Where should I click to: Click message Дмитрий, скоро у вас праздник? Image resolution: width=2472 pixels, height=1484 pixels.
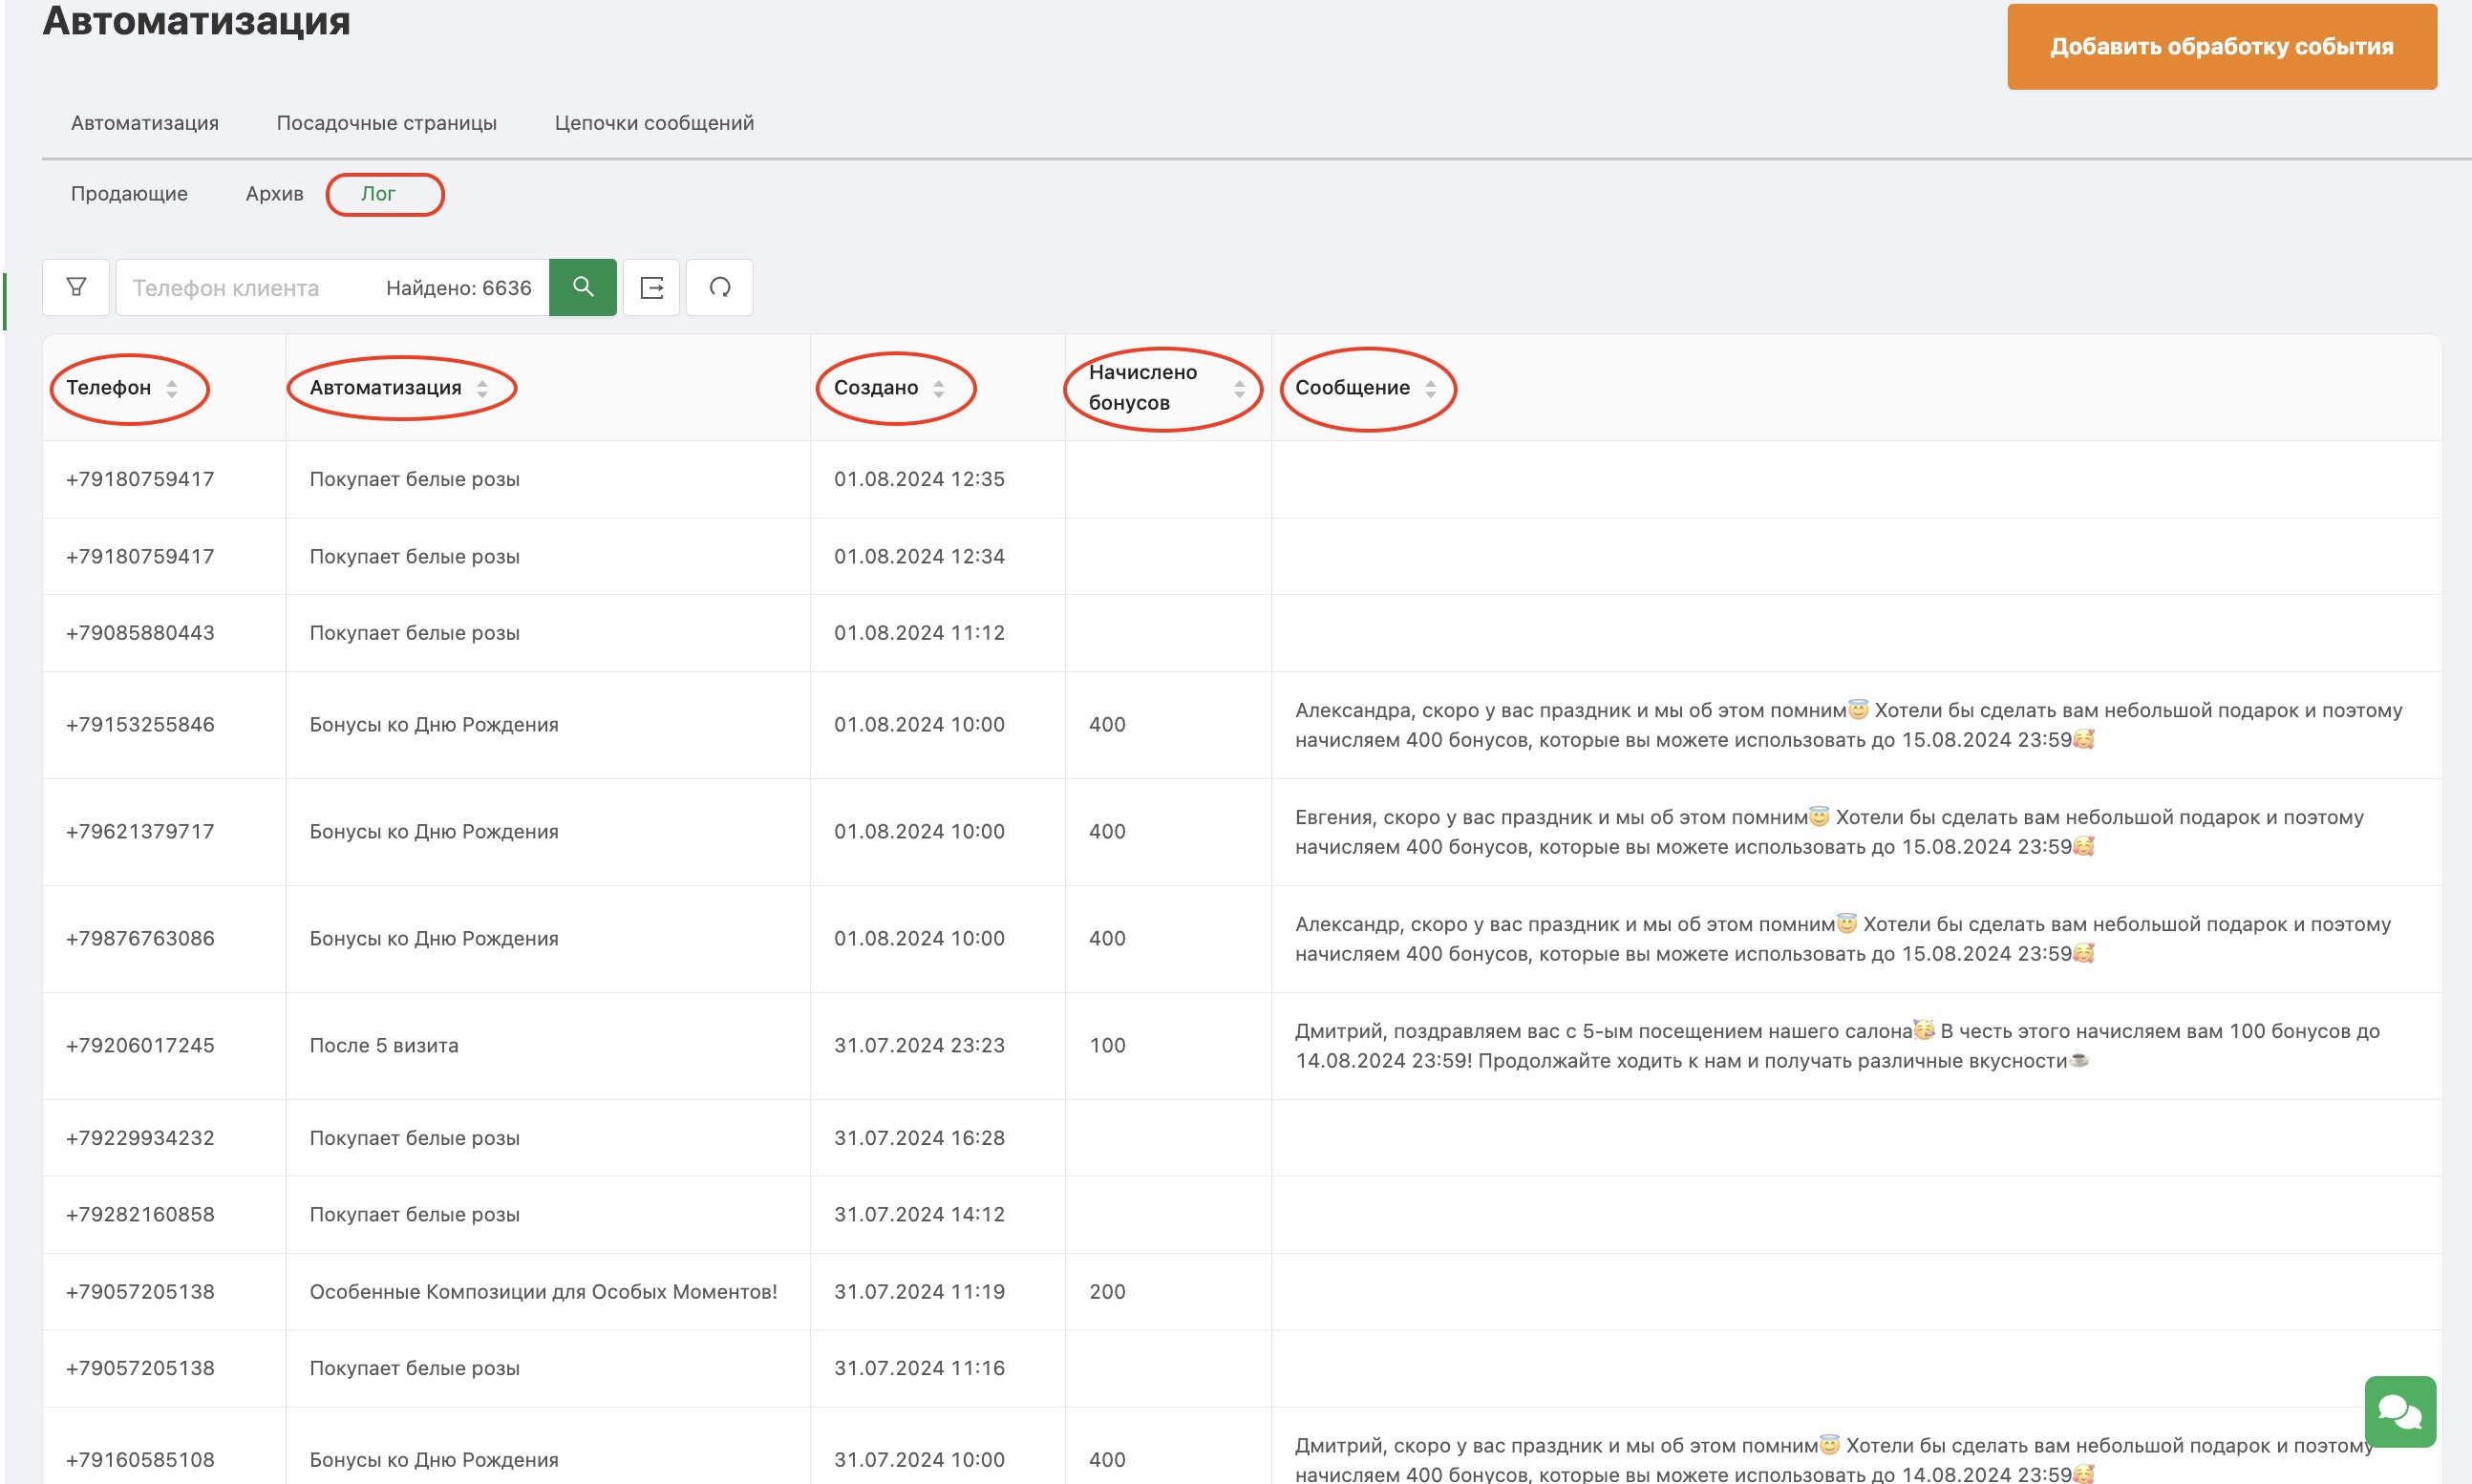[1834, 1460]
